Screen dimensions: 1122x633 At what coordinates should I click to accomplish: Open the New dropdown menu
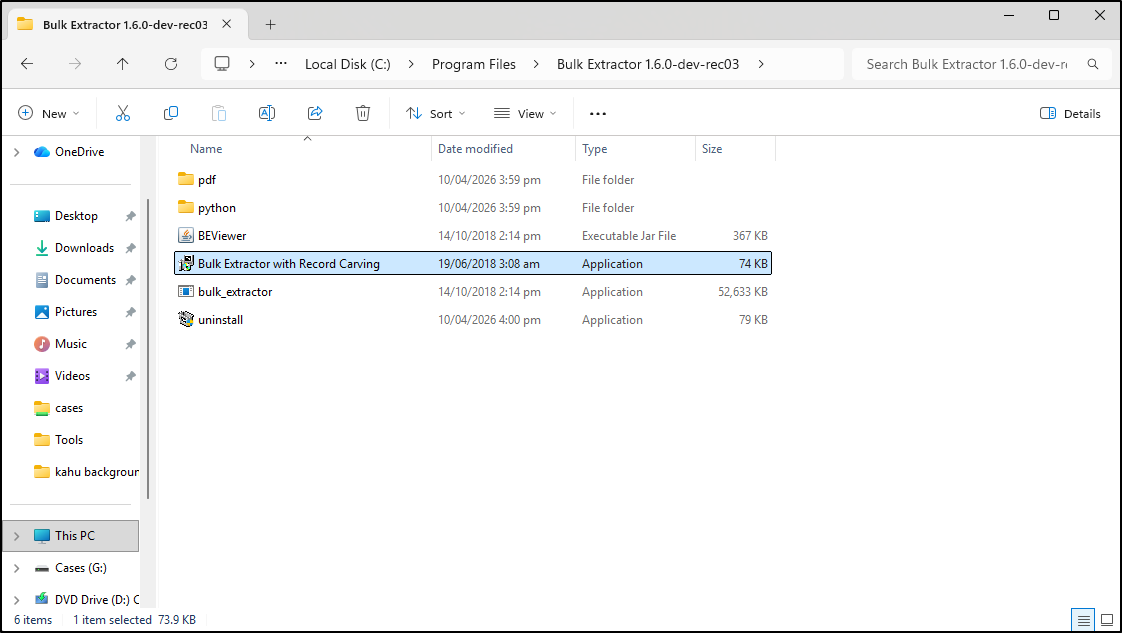pyautogui.click(x=49, y=113)
